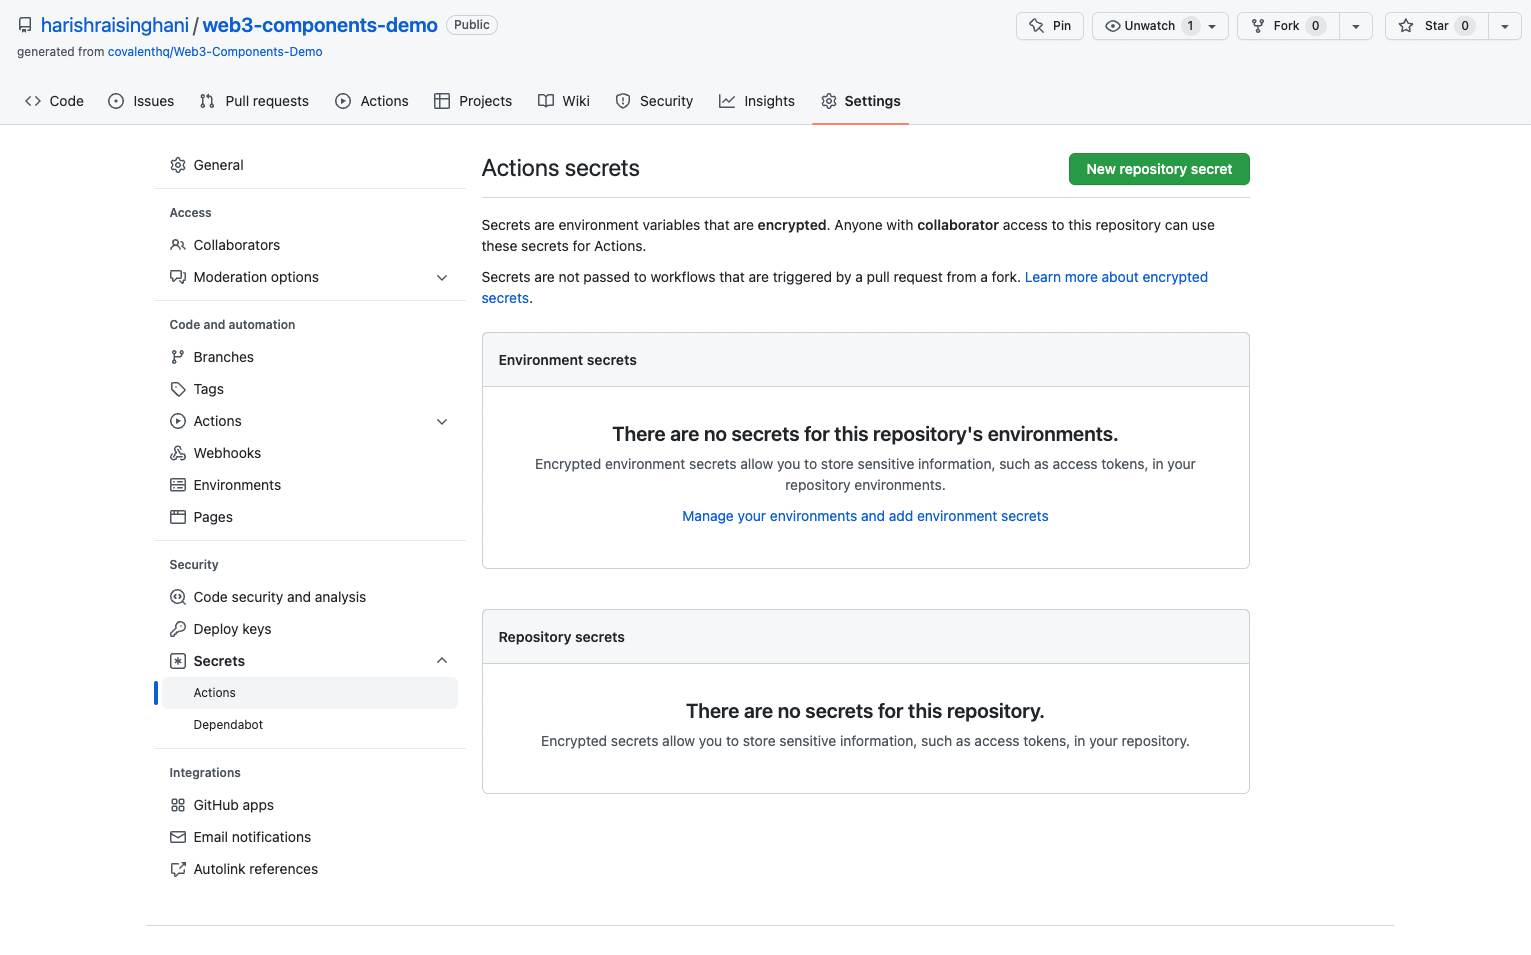Image resolution: width=1531 pixels, height=955 pixels.
Task: Open the Star lists dropdown arrow
Action: point(1505,26)
